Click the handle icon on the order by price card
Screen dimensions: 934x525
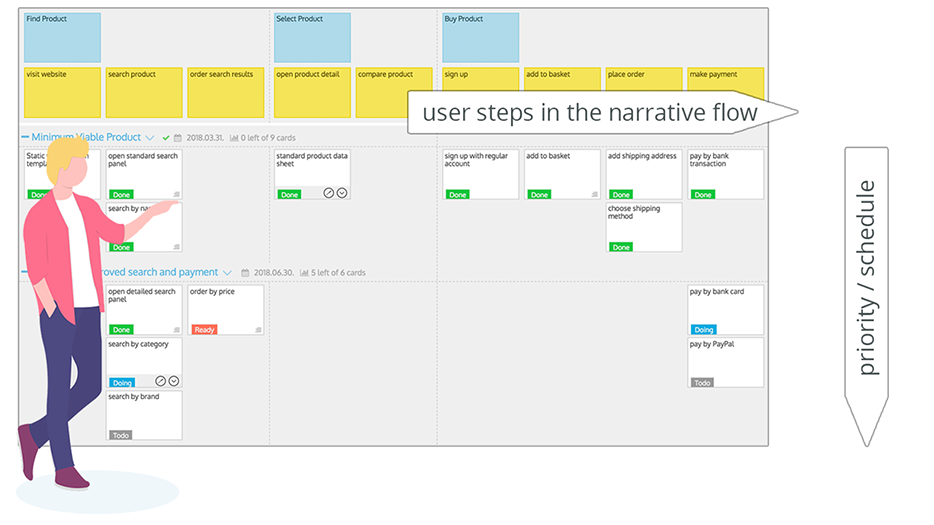point(258,330)
